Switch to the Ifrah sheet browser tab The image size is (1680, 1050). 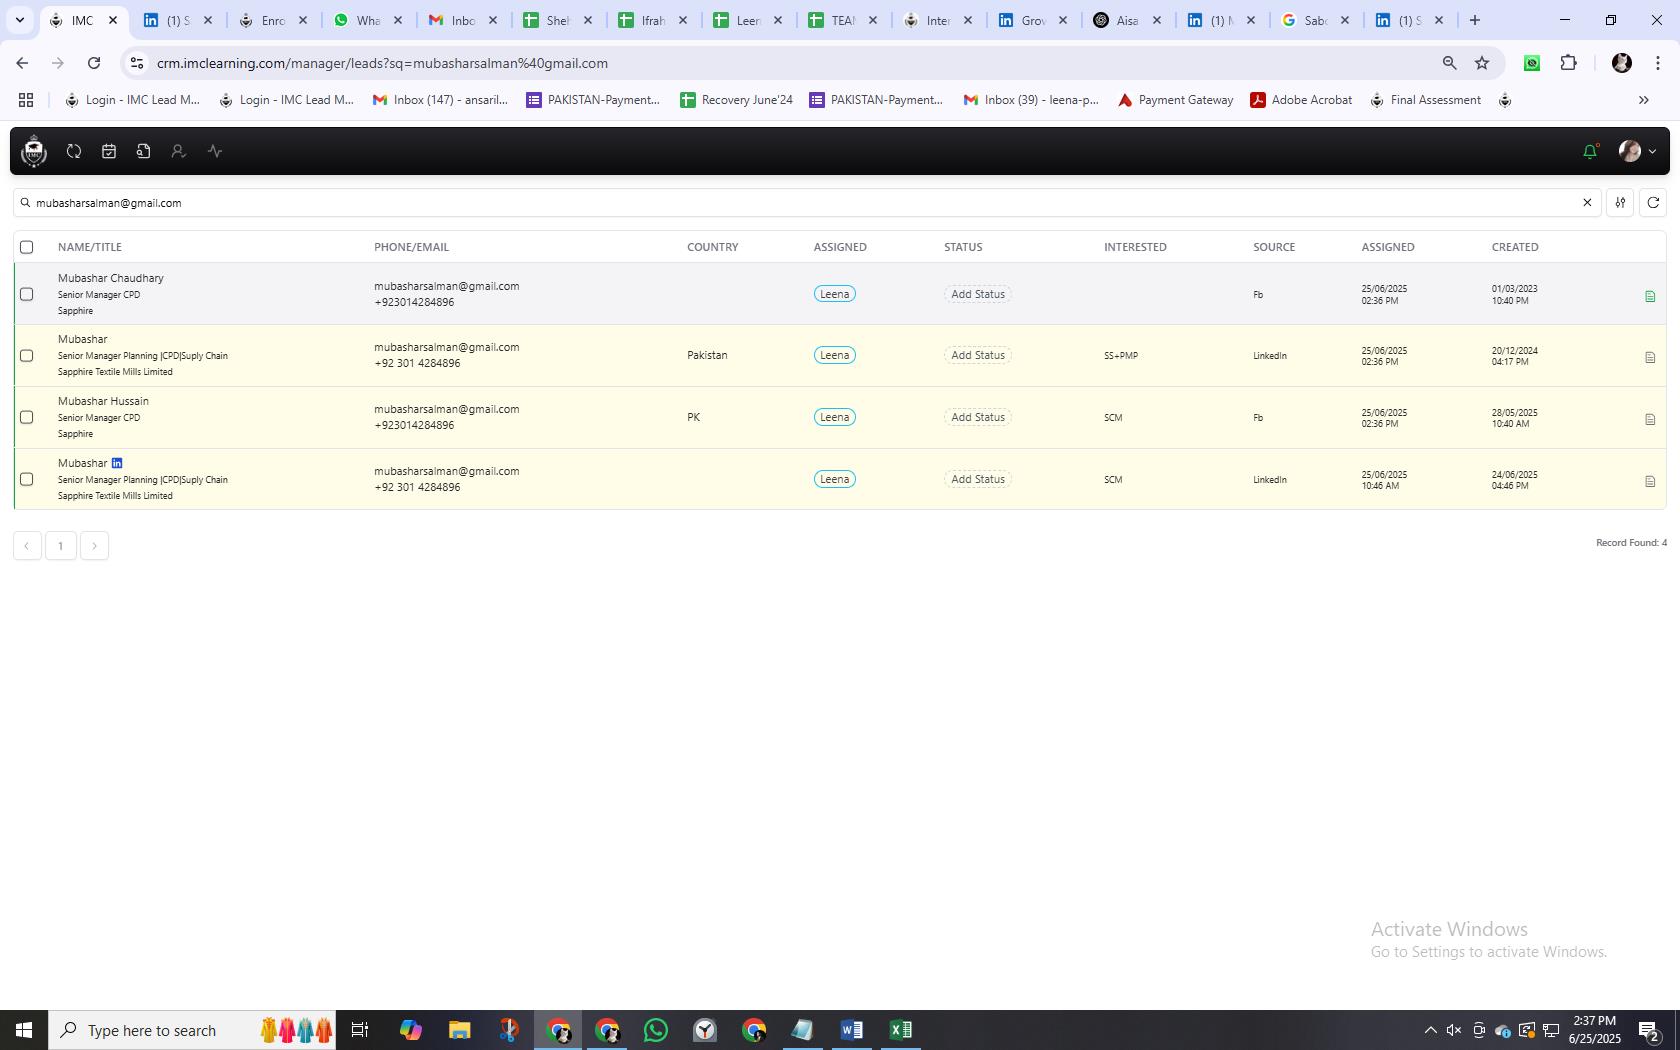coord(653,20)
